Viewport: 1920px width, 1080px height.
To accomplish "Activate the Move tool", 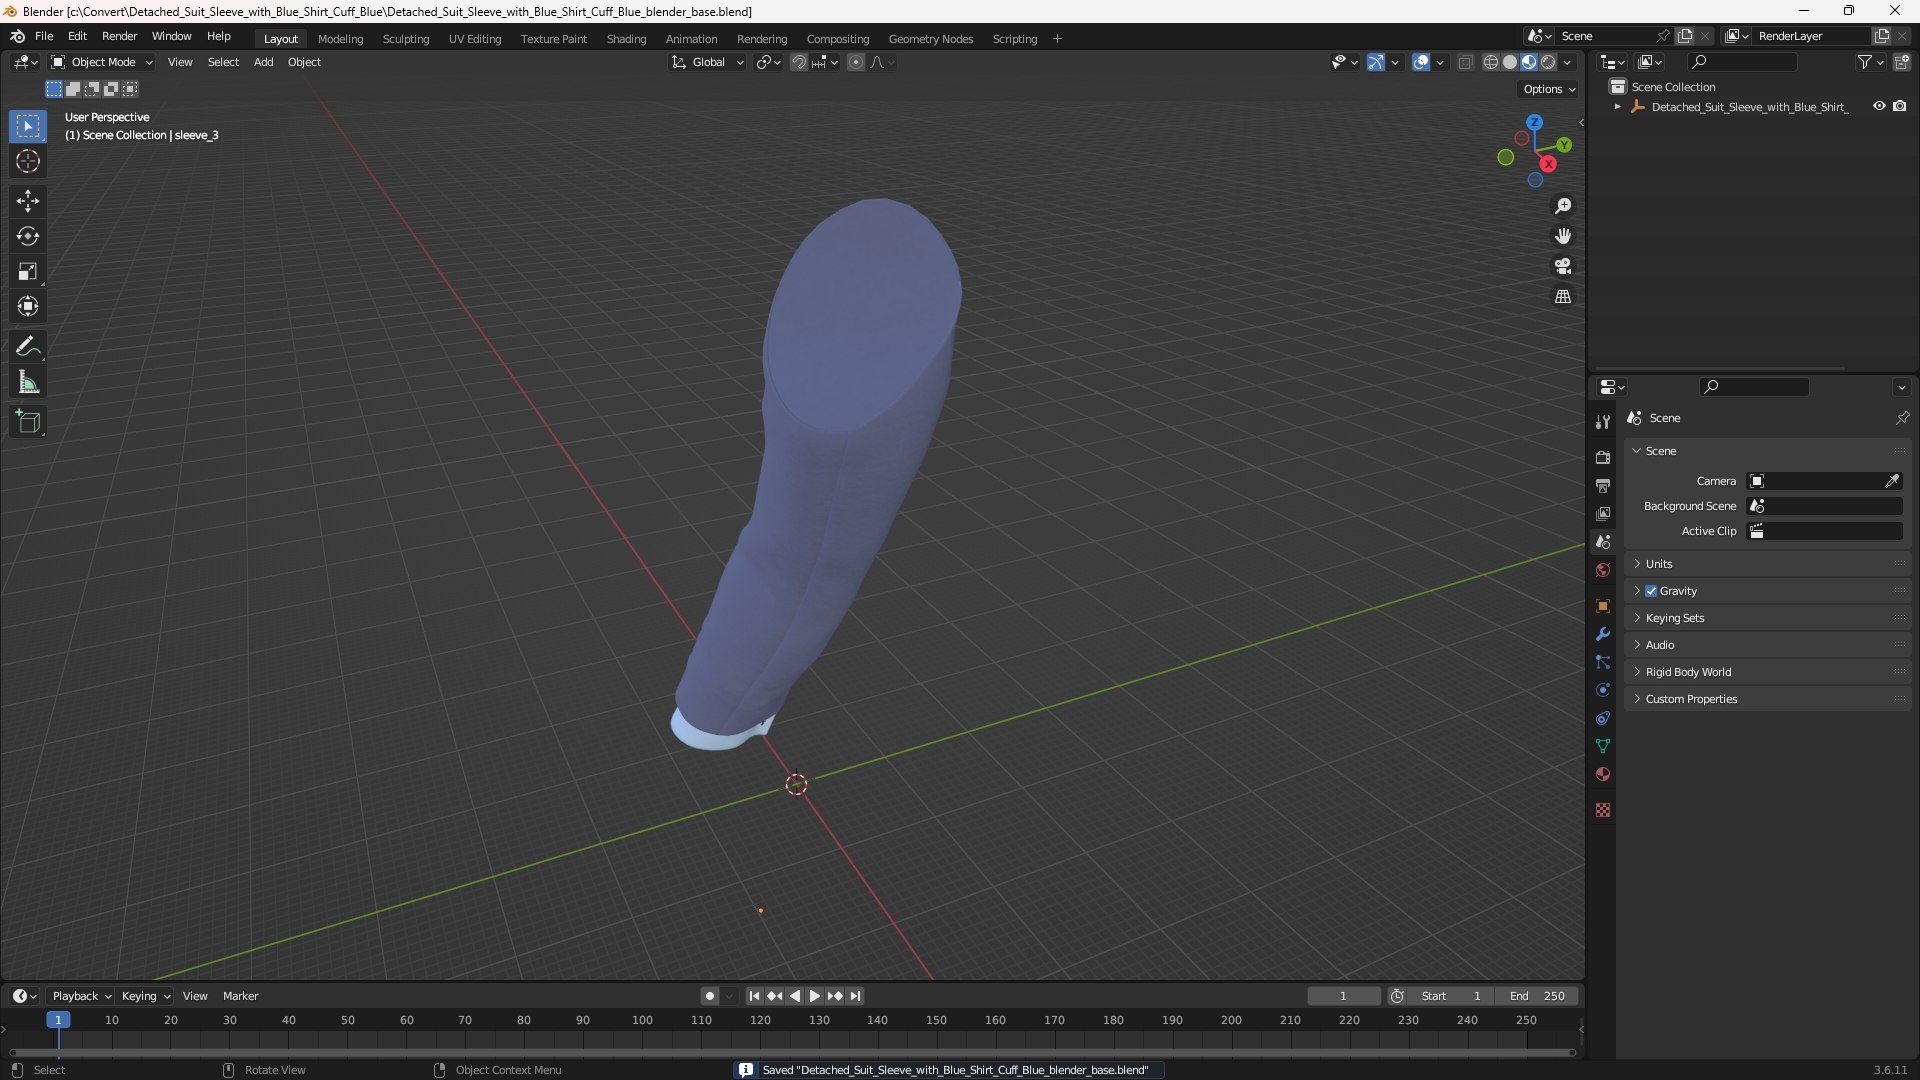I will [x=28, y=201].
